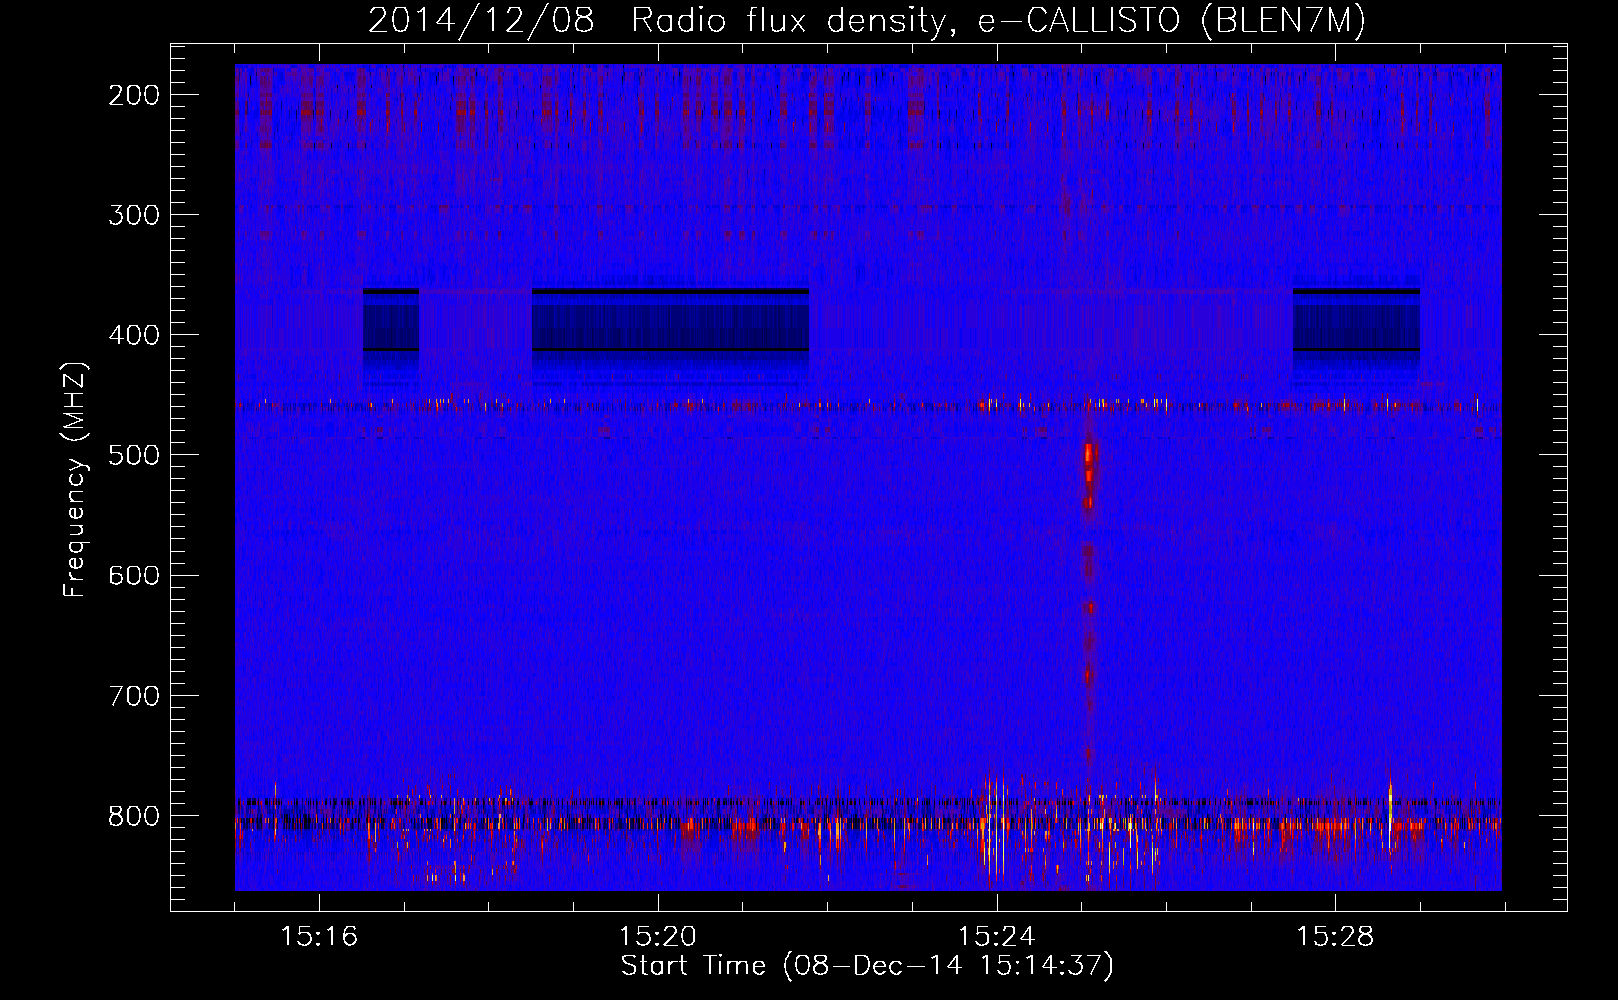Click the 500 frequency tick label

tap(133, 455)
